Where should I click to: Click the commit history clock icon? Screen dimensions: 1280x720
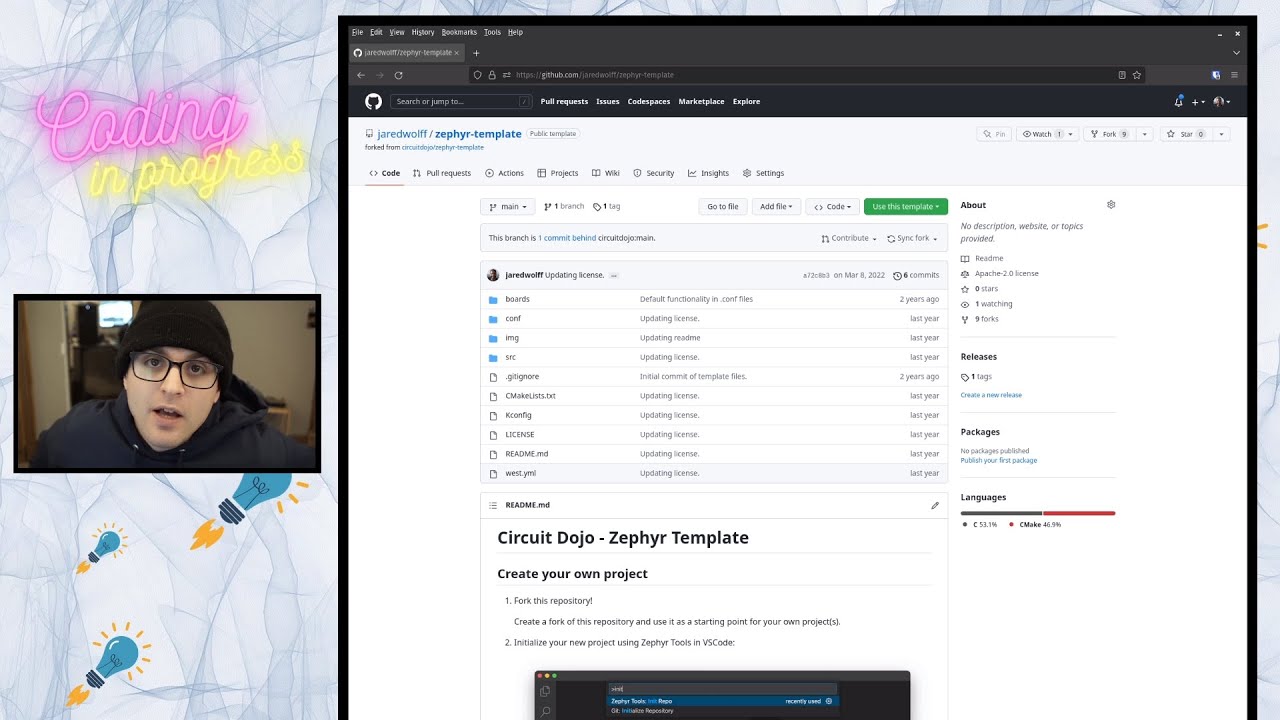pyautogui.click(x=897, y=275)
